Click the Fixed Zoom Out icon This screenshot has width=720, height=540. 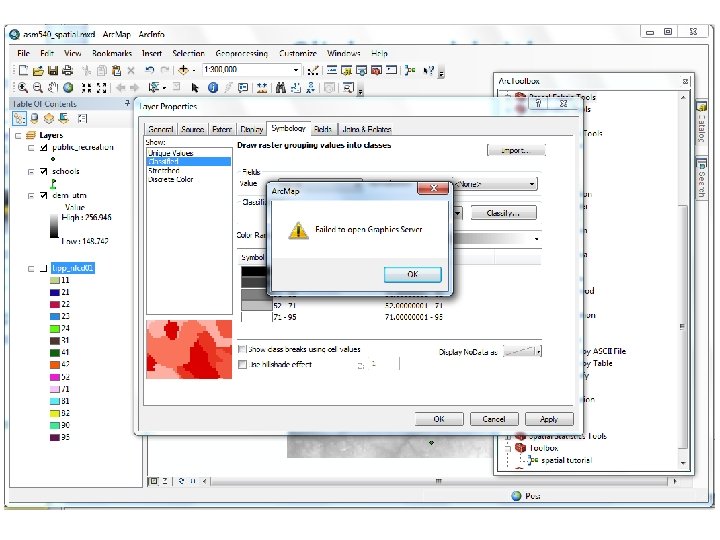[x=101, y=87]
